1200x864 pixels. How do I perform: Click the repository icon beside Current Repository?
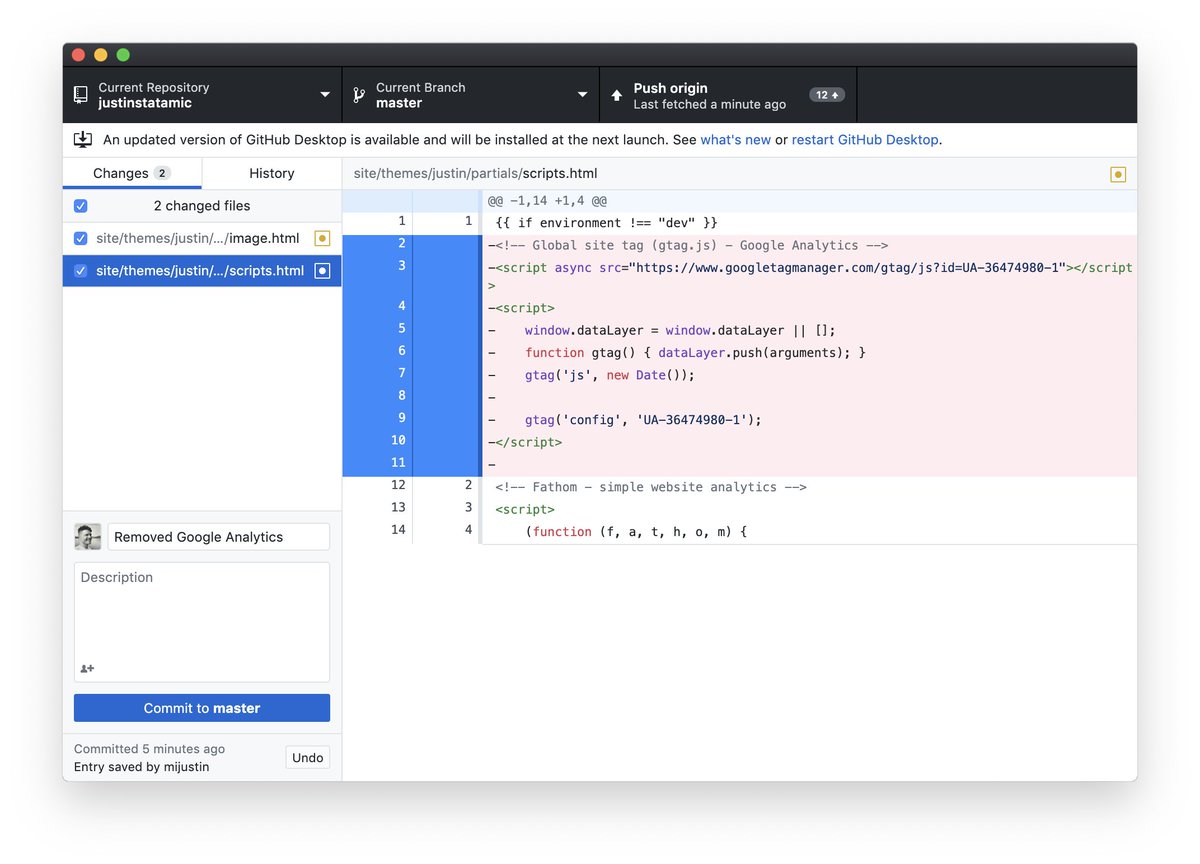point(81,95)
